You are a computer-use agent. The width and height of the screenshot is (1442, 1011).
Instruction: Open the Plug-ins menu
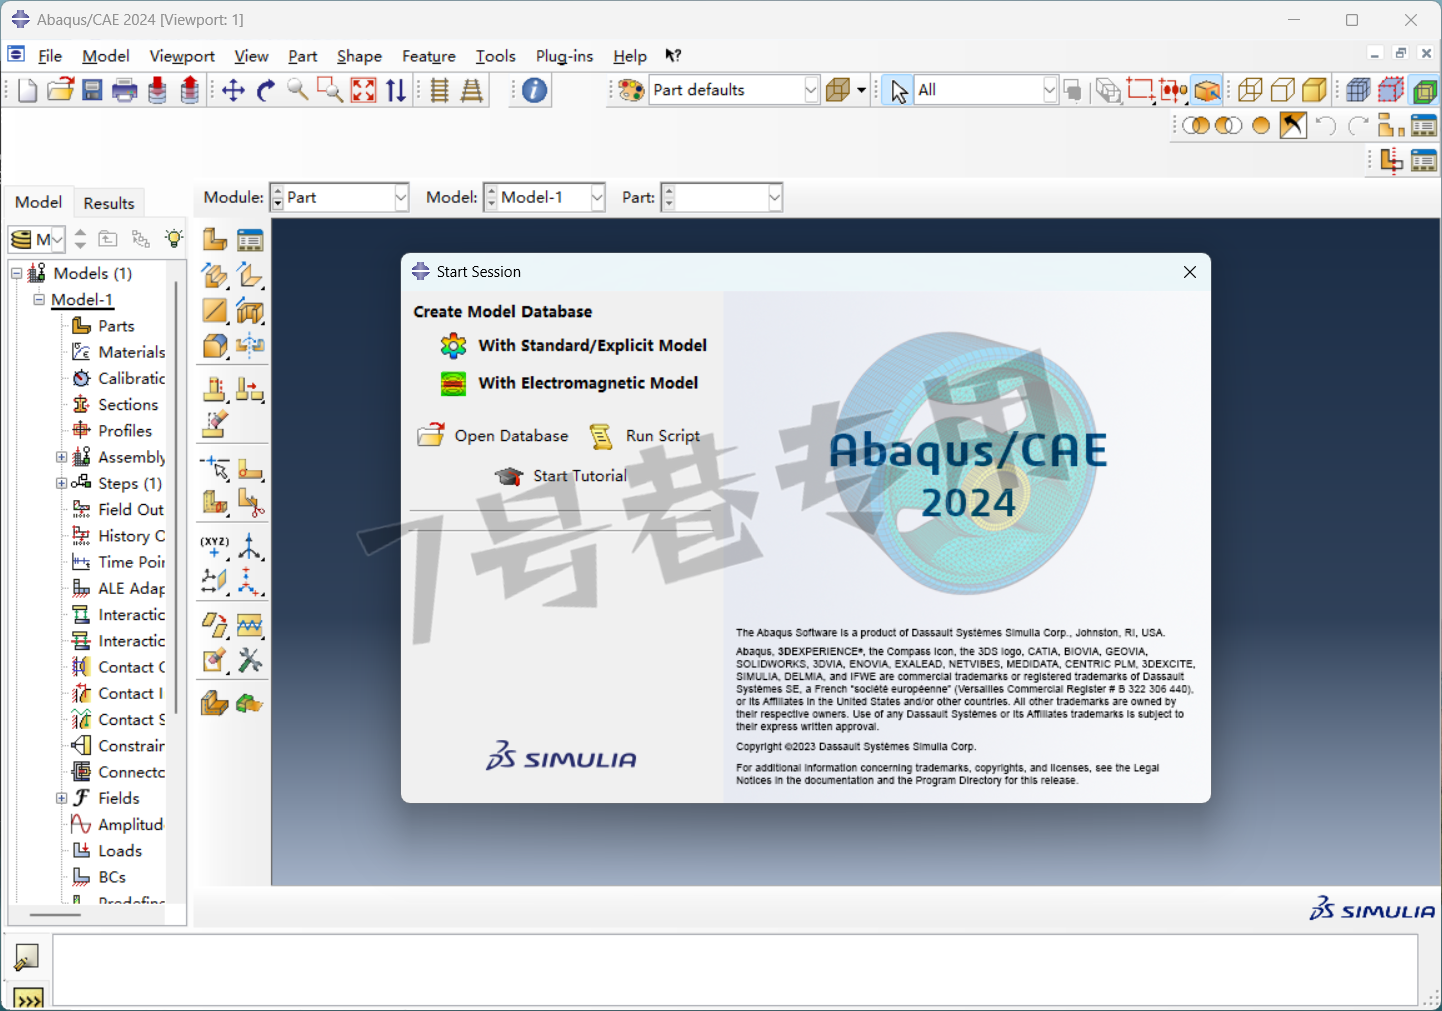click(x=564, y=56)
